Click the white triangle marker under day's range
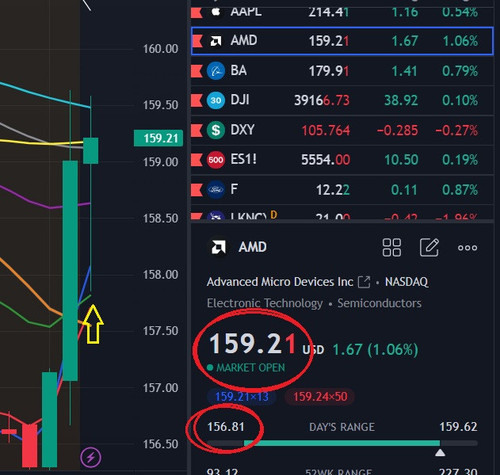The height and width of the screenshot is (475, 500). click(x=440, y=453)
